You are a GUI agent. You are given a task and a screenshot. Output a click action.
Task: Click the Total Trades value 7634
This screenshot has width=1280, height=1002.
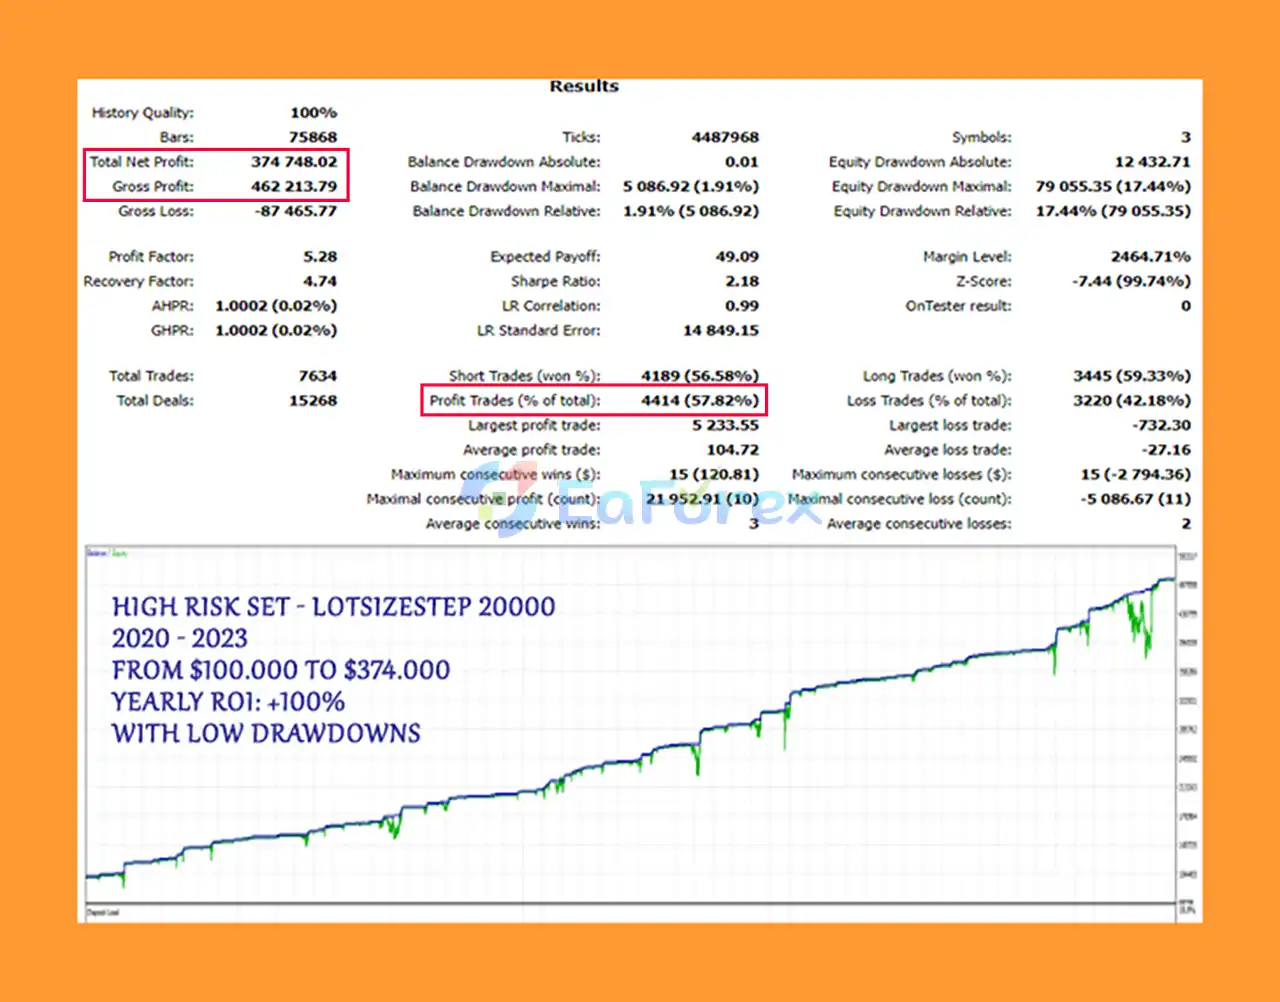317,376
